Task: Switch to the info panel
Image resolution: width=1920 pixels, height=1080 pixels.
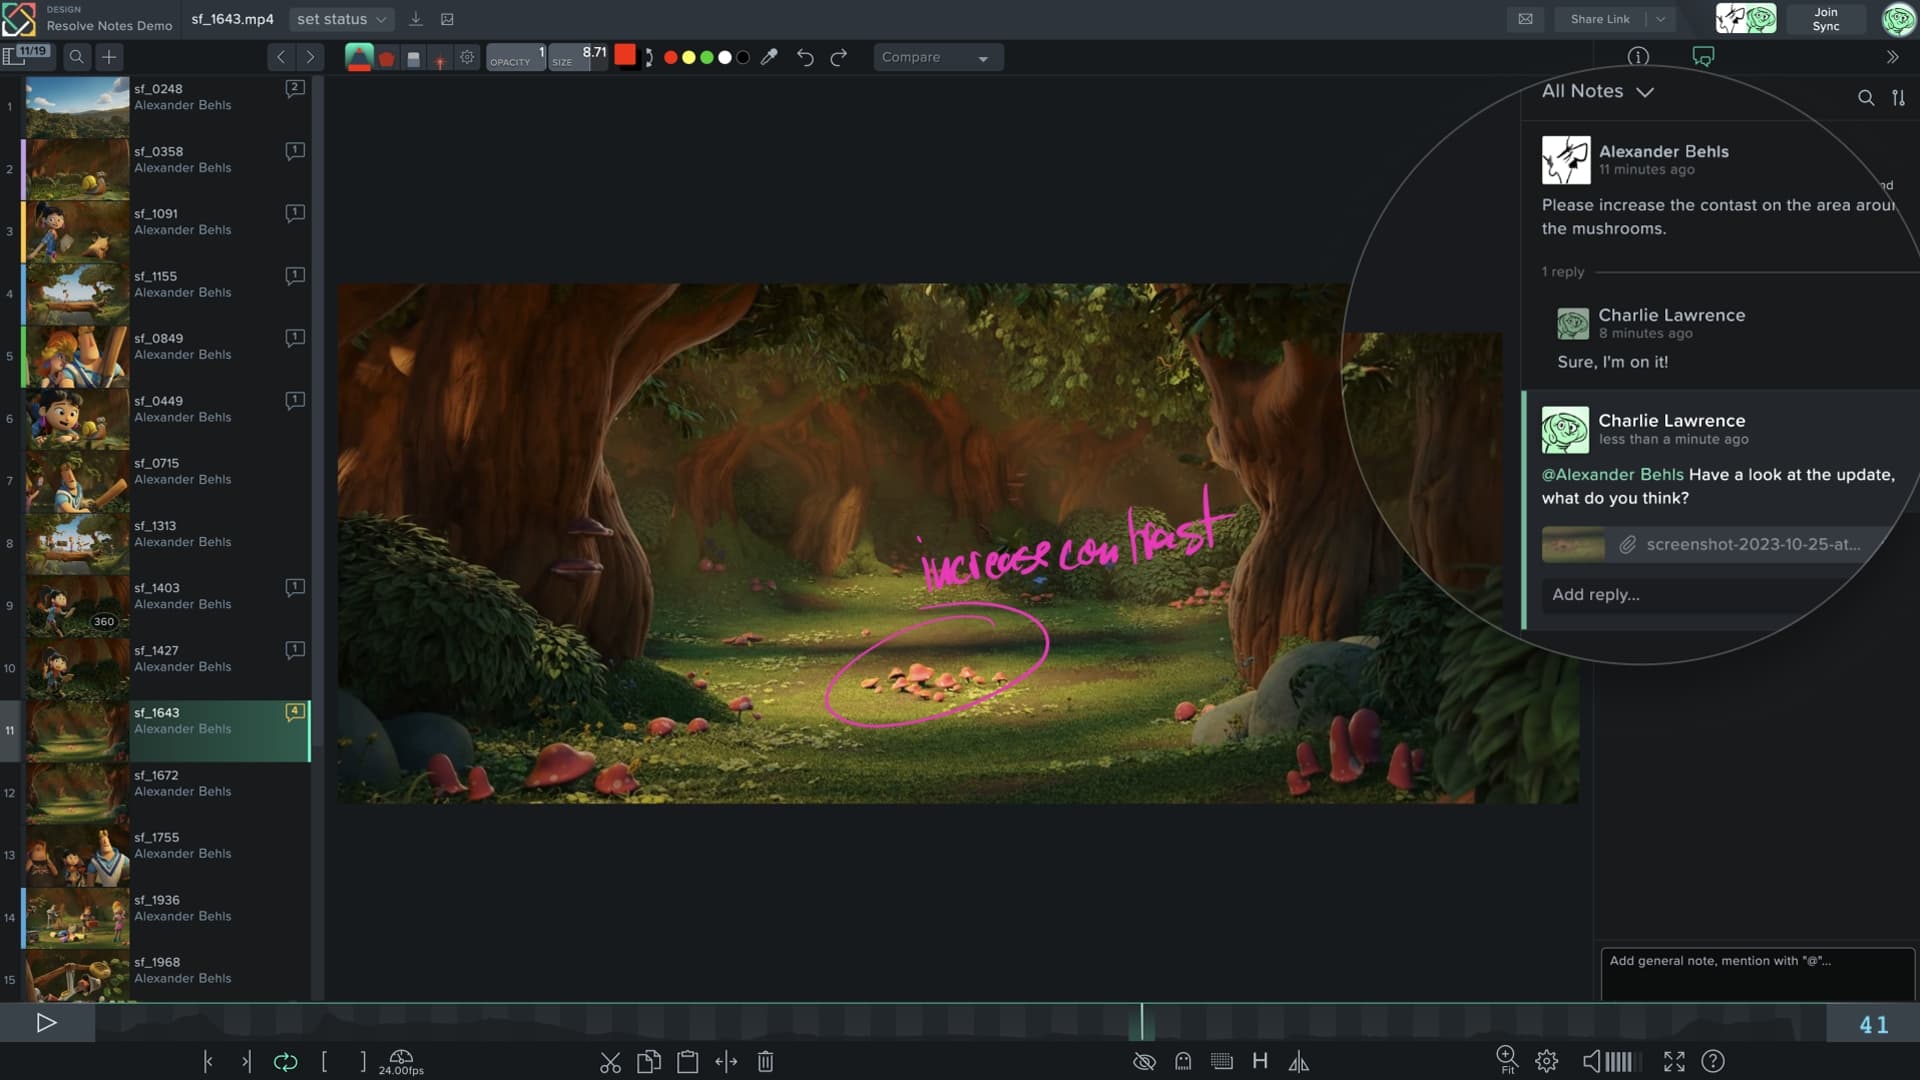Action: tap(1638, 57)
